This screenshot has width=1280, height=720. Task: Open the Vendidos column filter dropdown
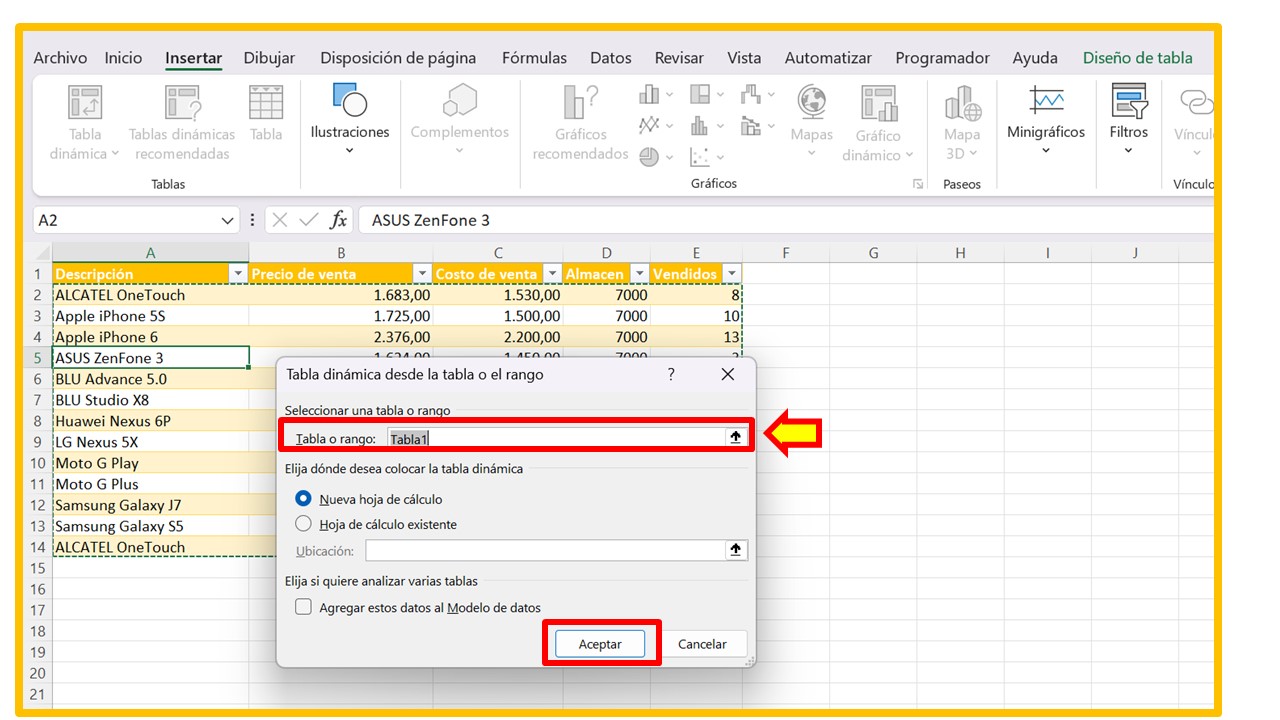click(x=731, y=273)
